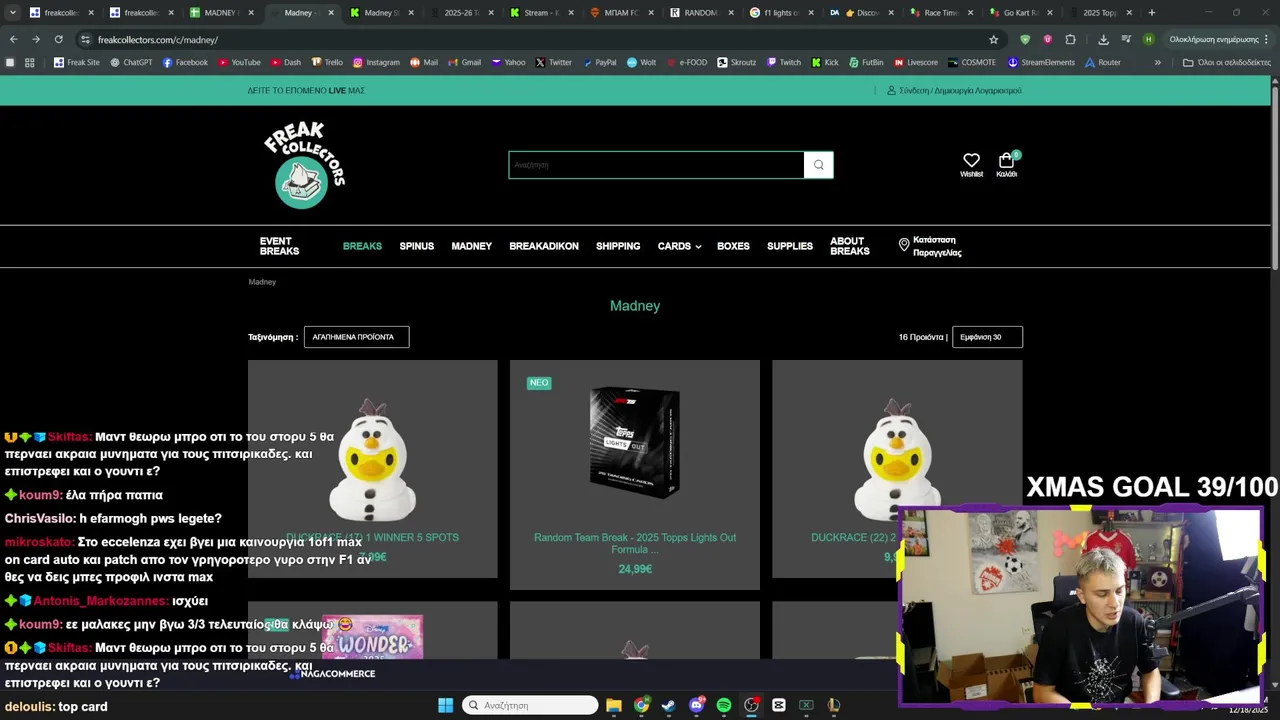This screenshot has width=1280, height=720.
Task: Open the ABOUT BREAKS menu item
Action: tap(849, 246)
